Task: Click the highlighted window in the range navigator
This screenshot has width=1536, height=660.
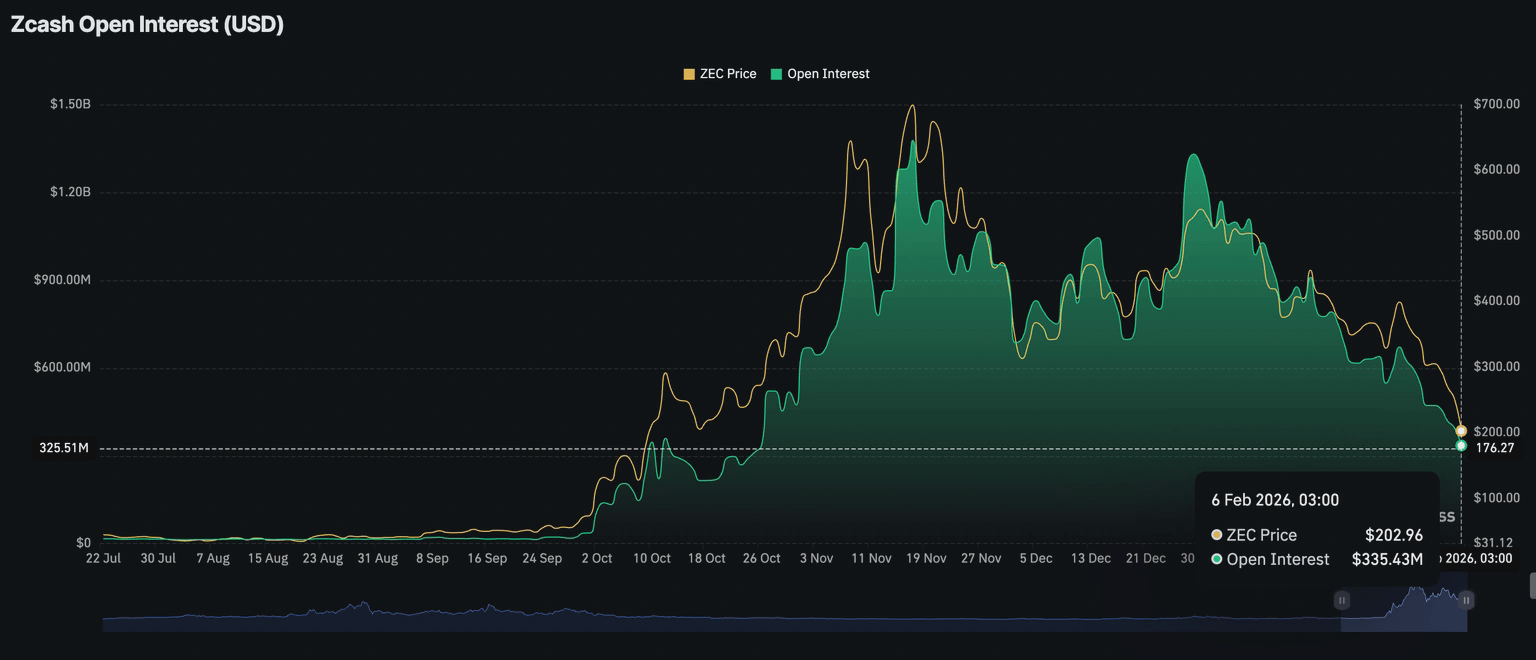Action: [1404, 612]
